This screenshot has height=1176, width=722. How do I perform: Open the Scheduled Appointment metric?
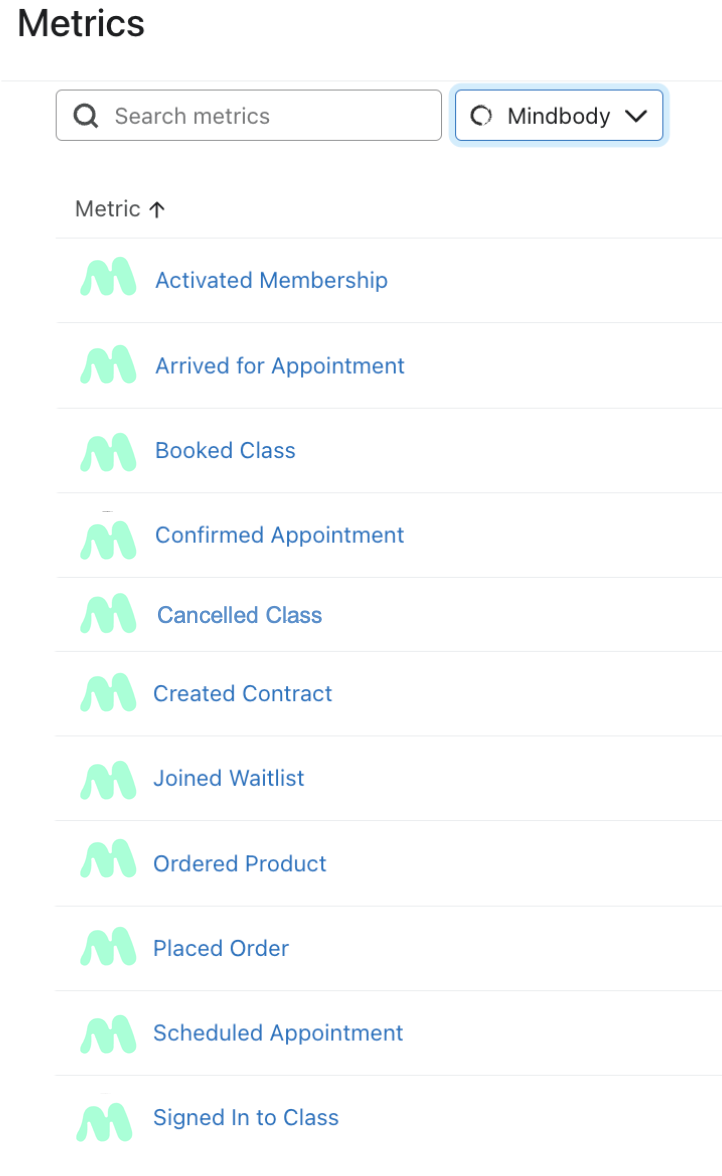[278, 1033]
